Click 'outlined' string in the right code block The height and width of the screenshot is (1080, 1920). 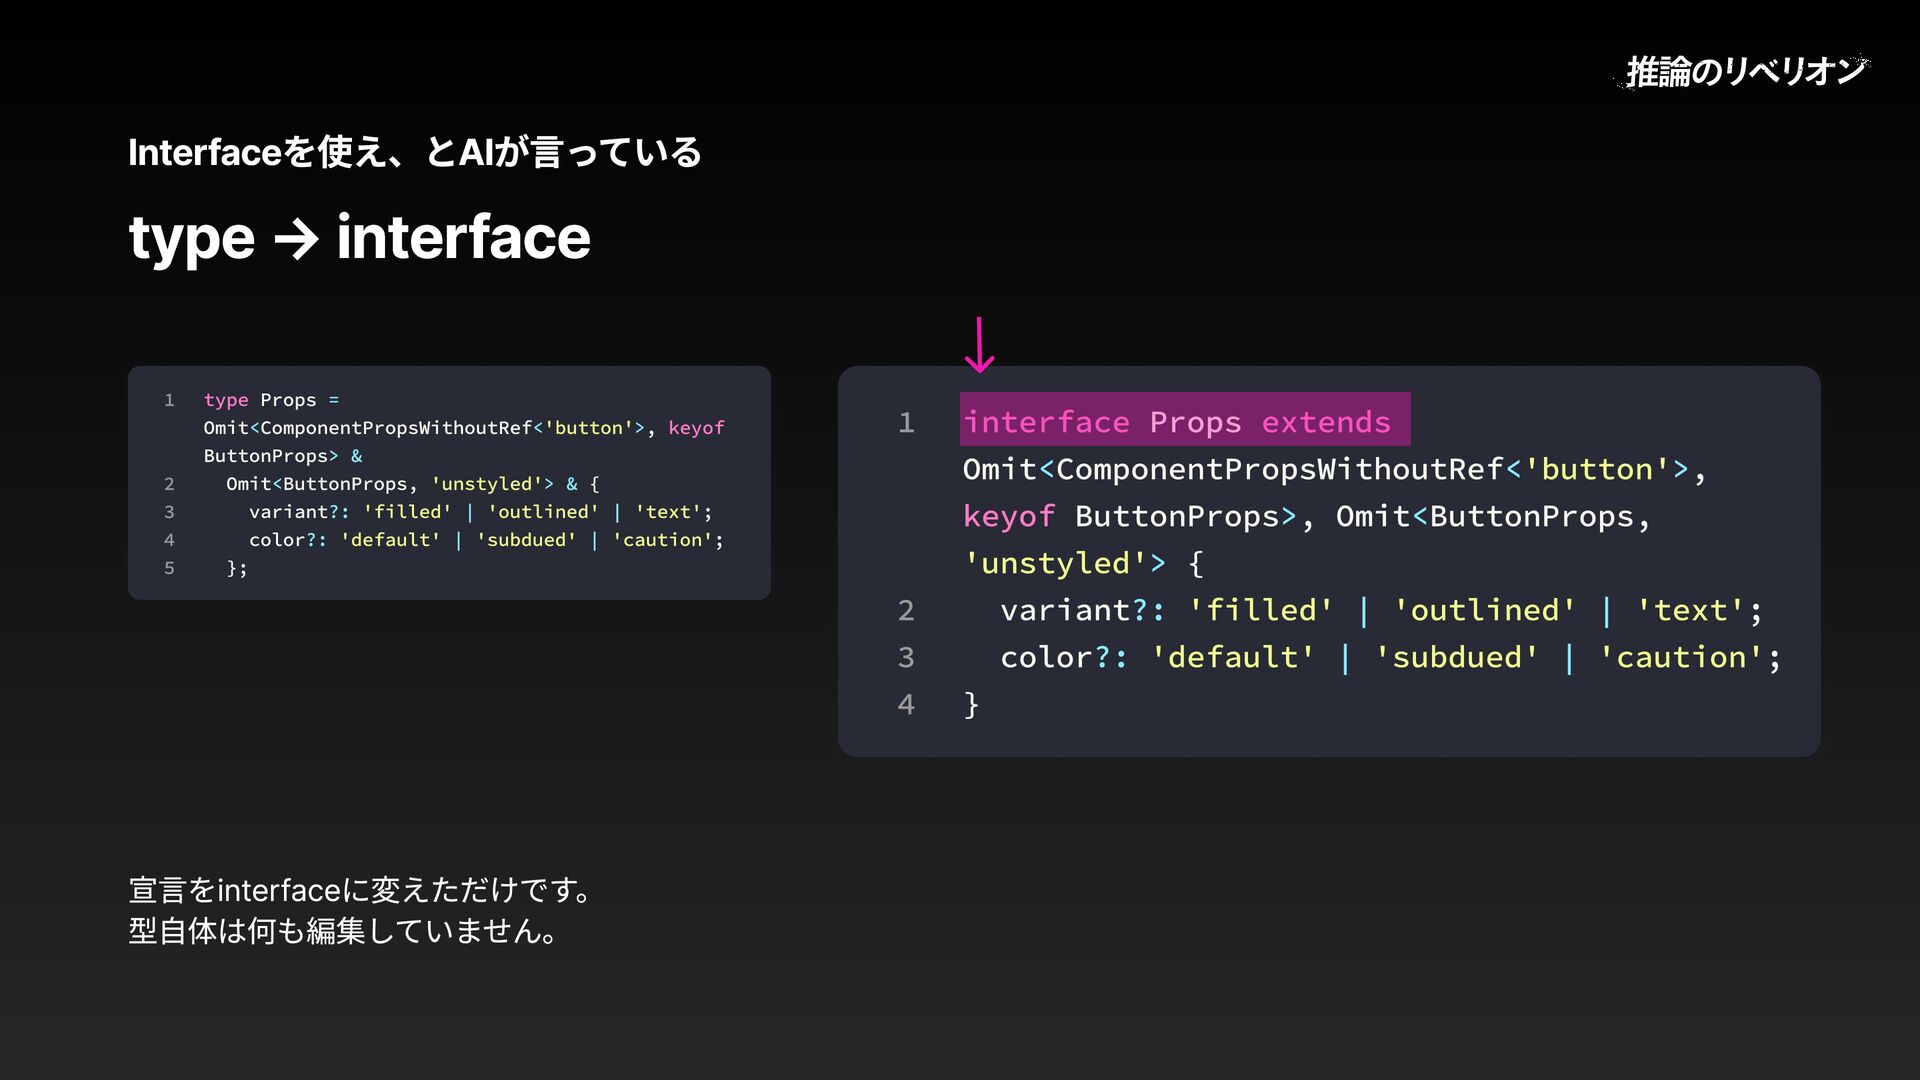(x=1484, y=610)
